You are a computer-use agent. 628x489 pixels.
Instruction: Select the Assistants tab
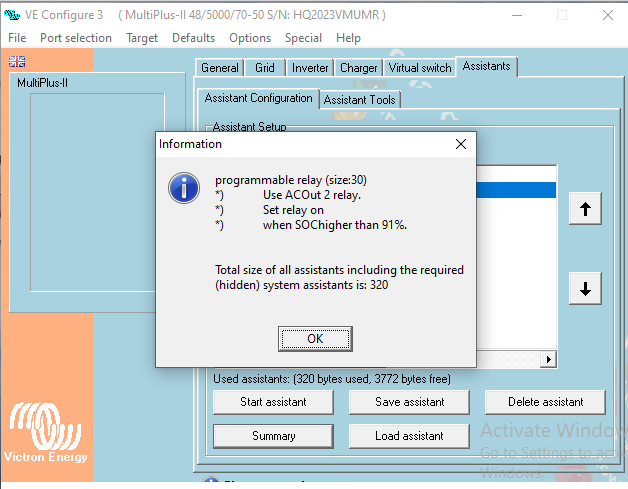point(486,66)
